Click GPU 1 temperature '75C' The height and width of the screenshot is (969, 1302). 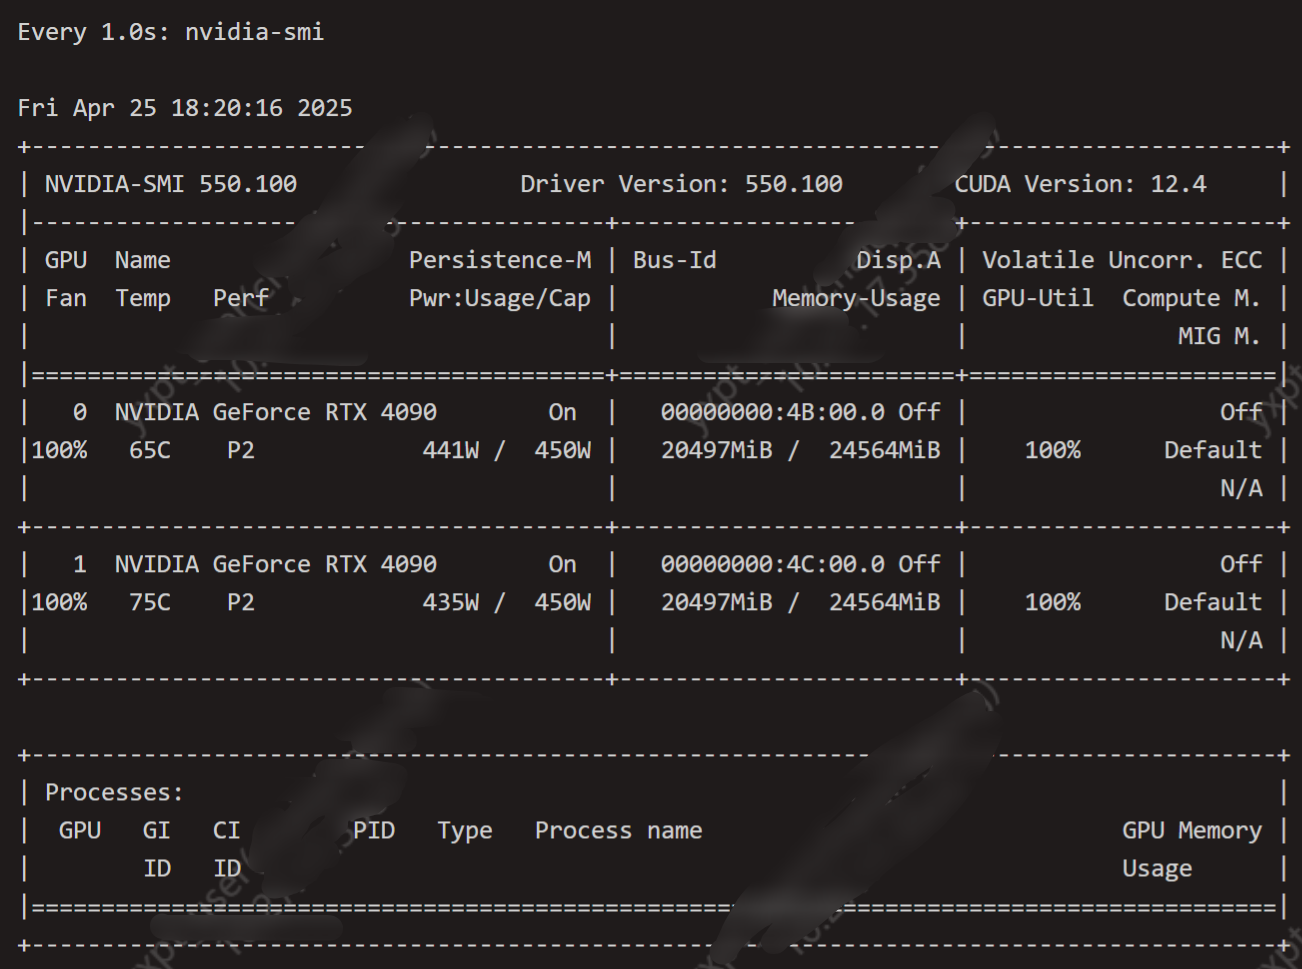point(150,602)
